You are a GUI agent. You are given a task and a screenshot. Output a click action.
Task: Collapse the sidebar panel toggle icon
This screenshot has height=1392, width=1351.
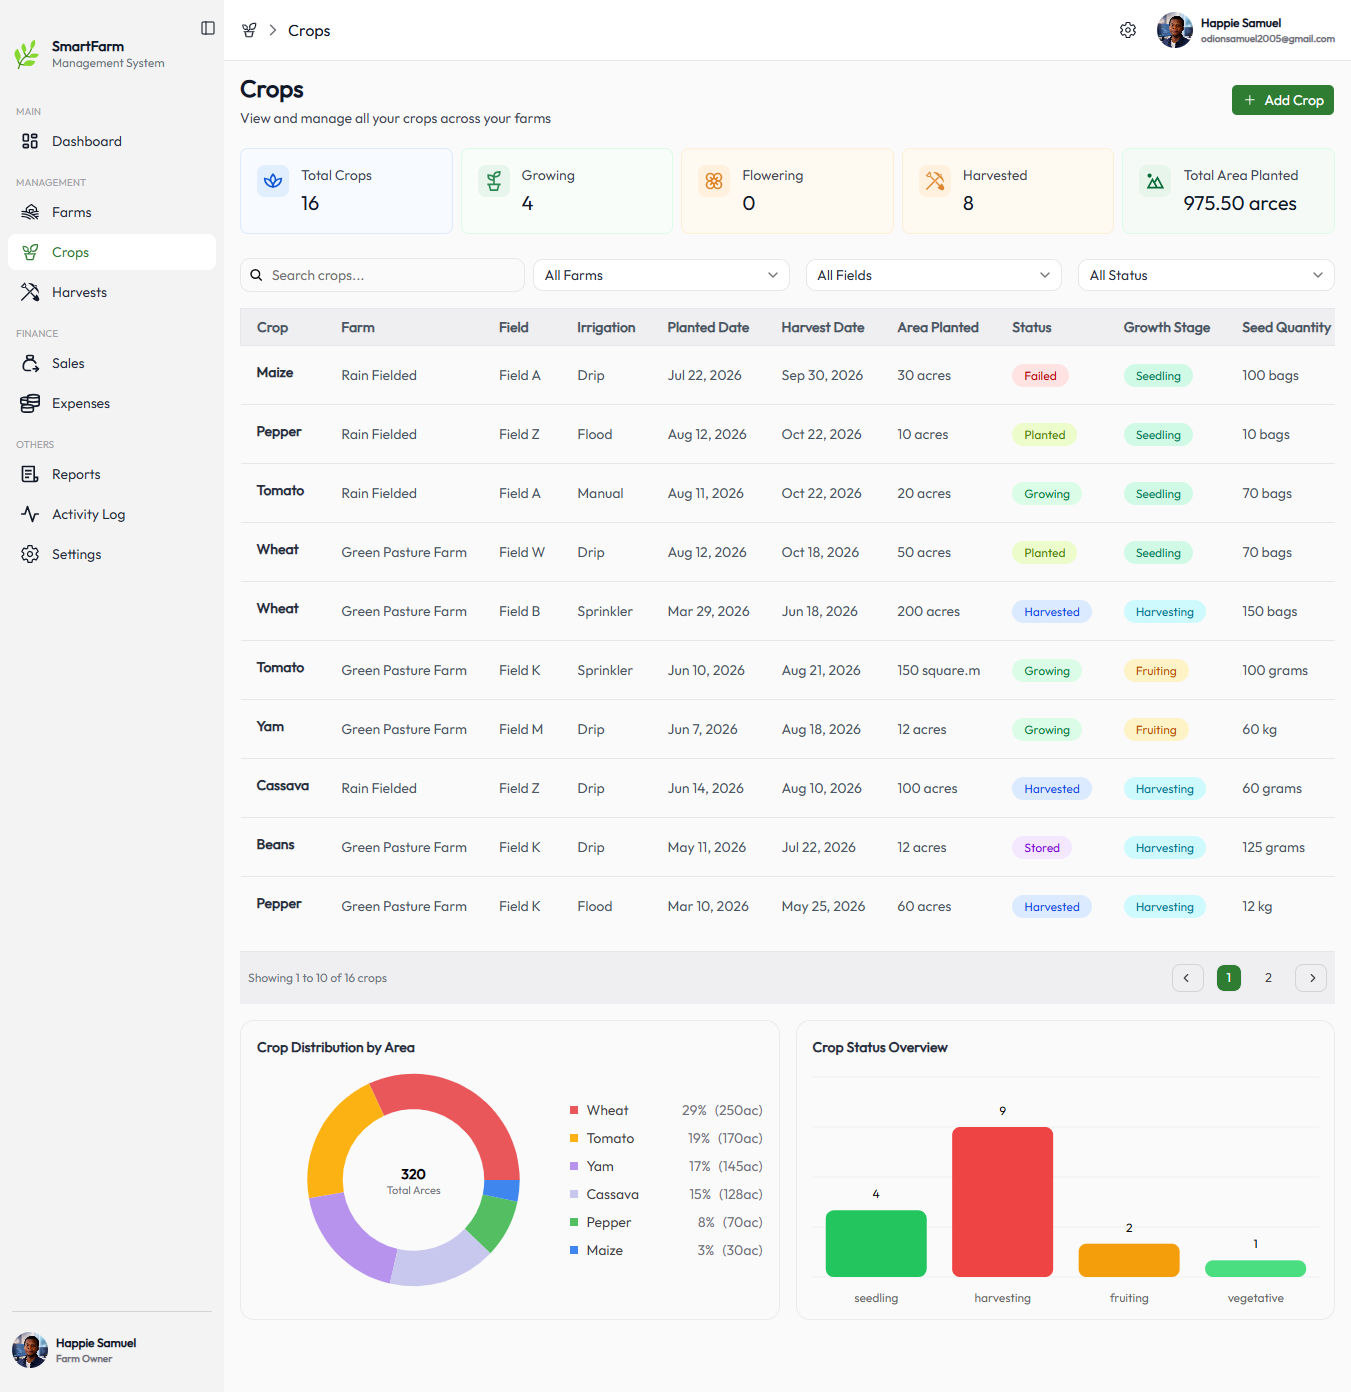208,28
